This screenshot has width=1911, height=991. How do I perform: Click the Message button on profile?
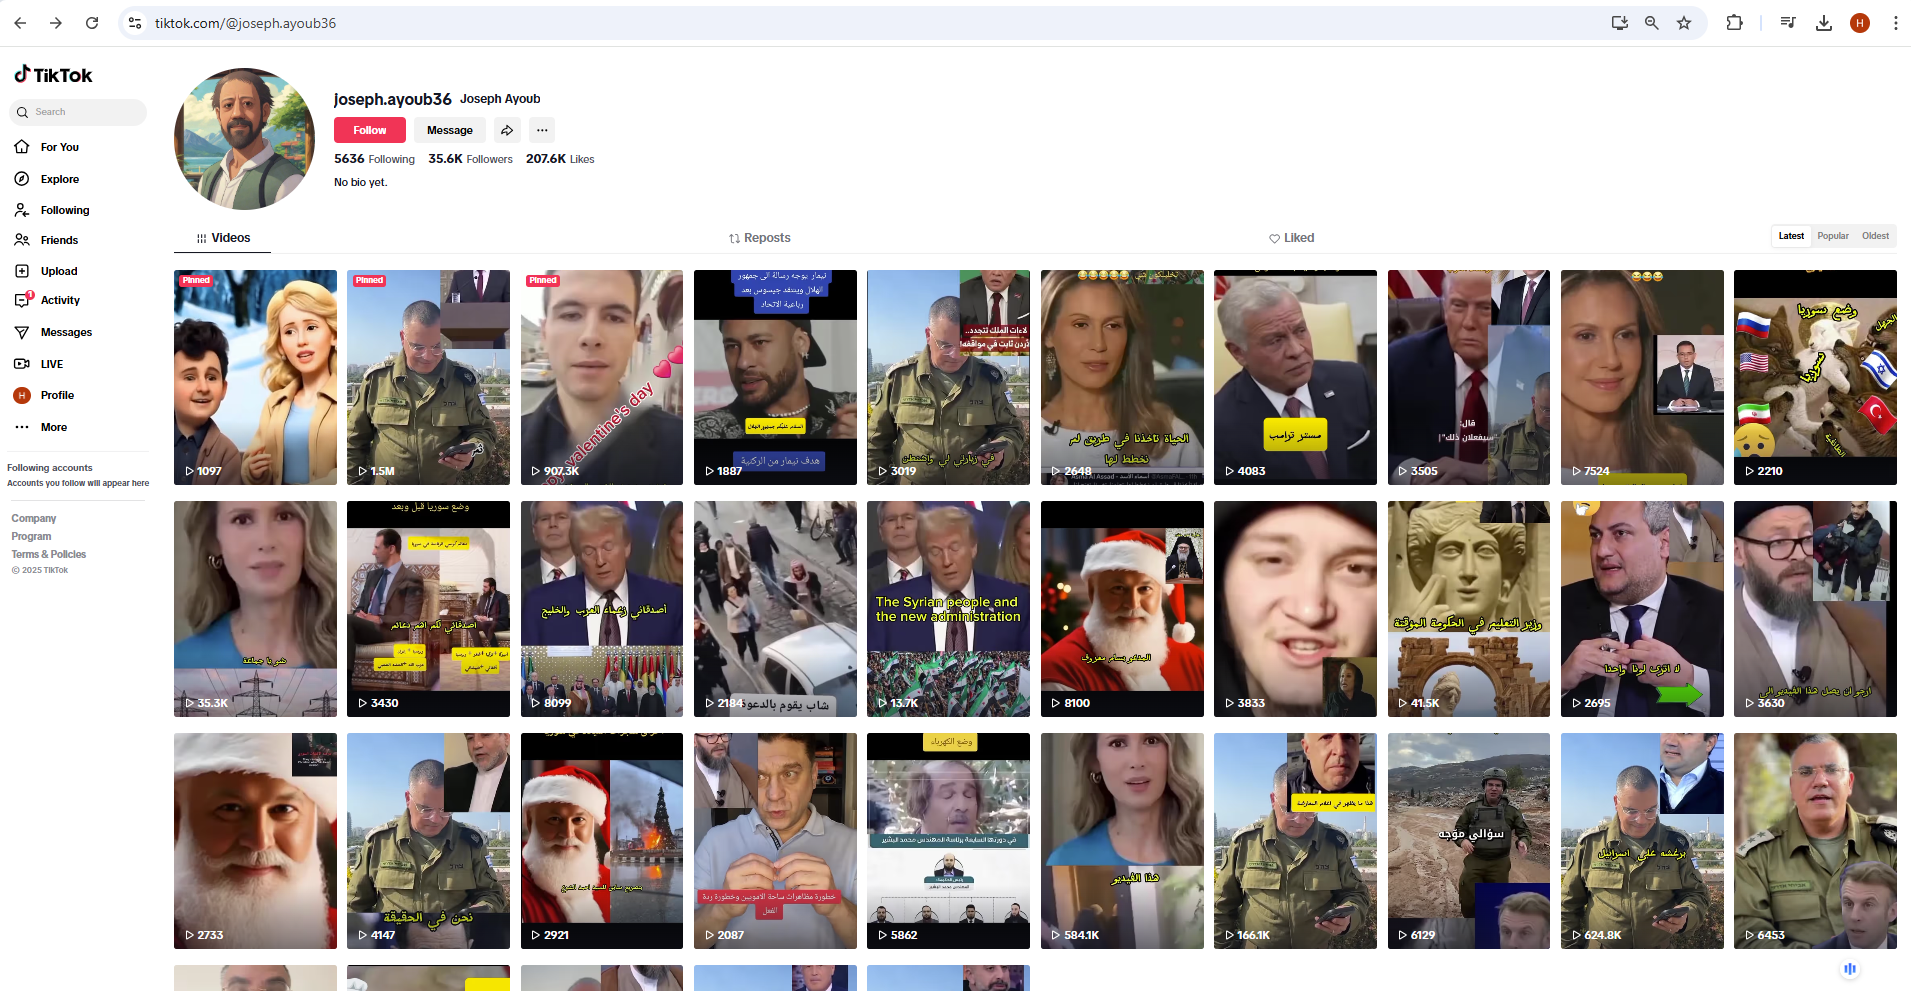(x=449, y=130)
